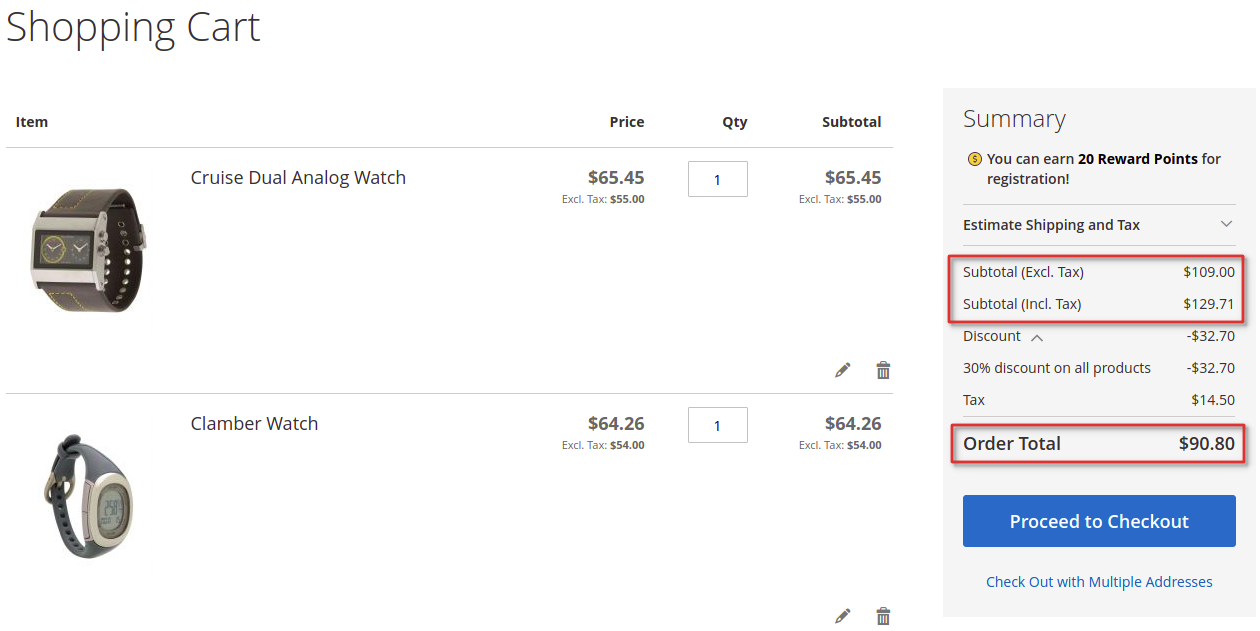Delete Clamber Watch using trash icon

click(x=883, y=616)
